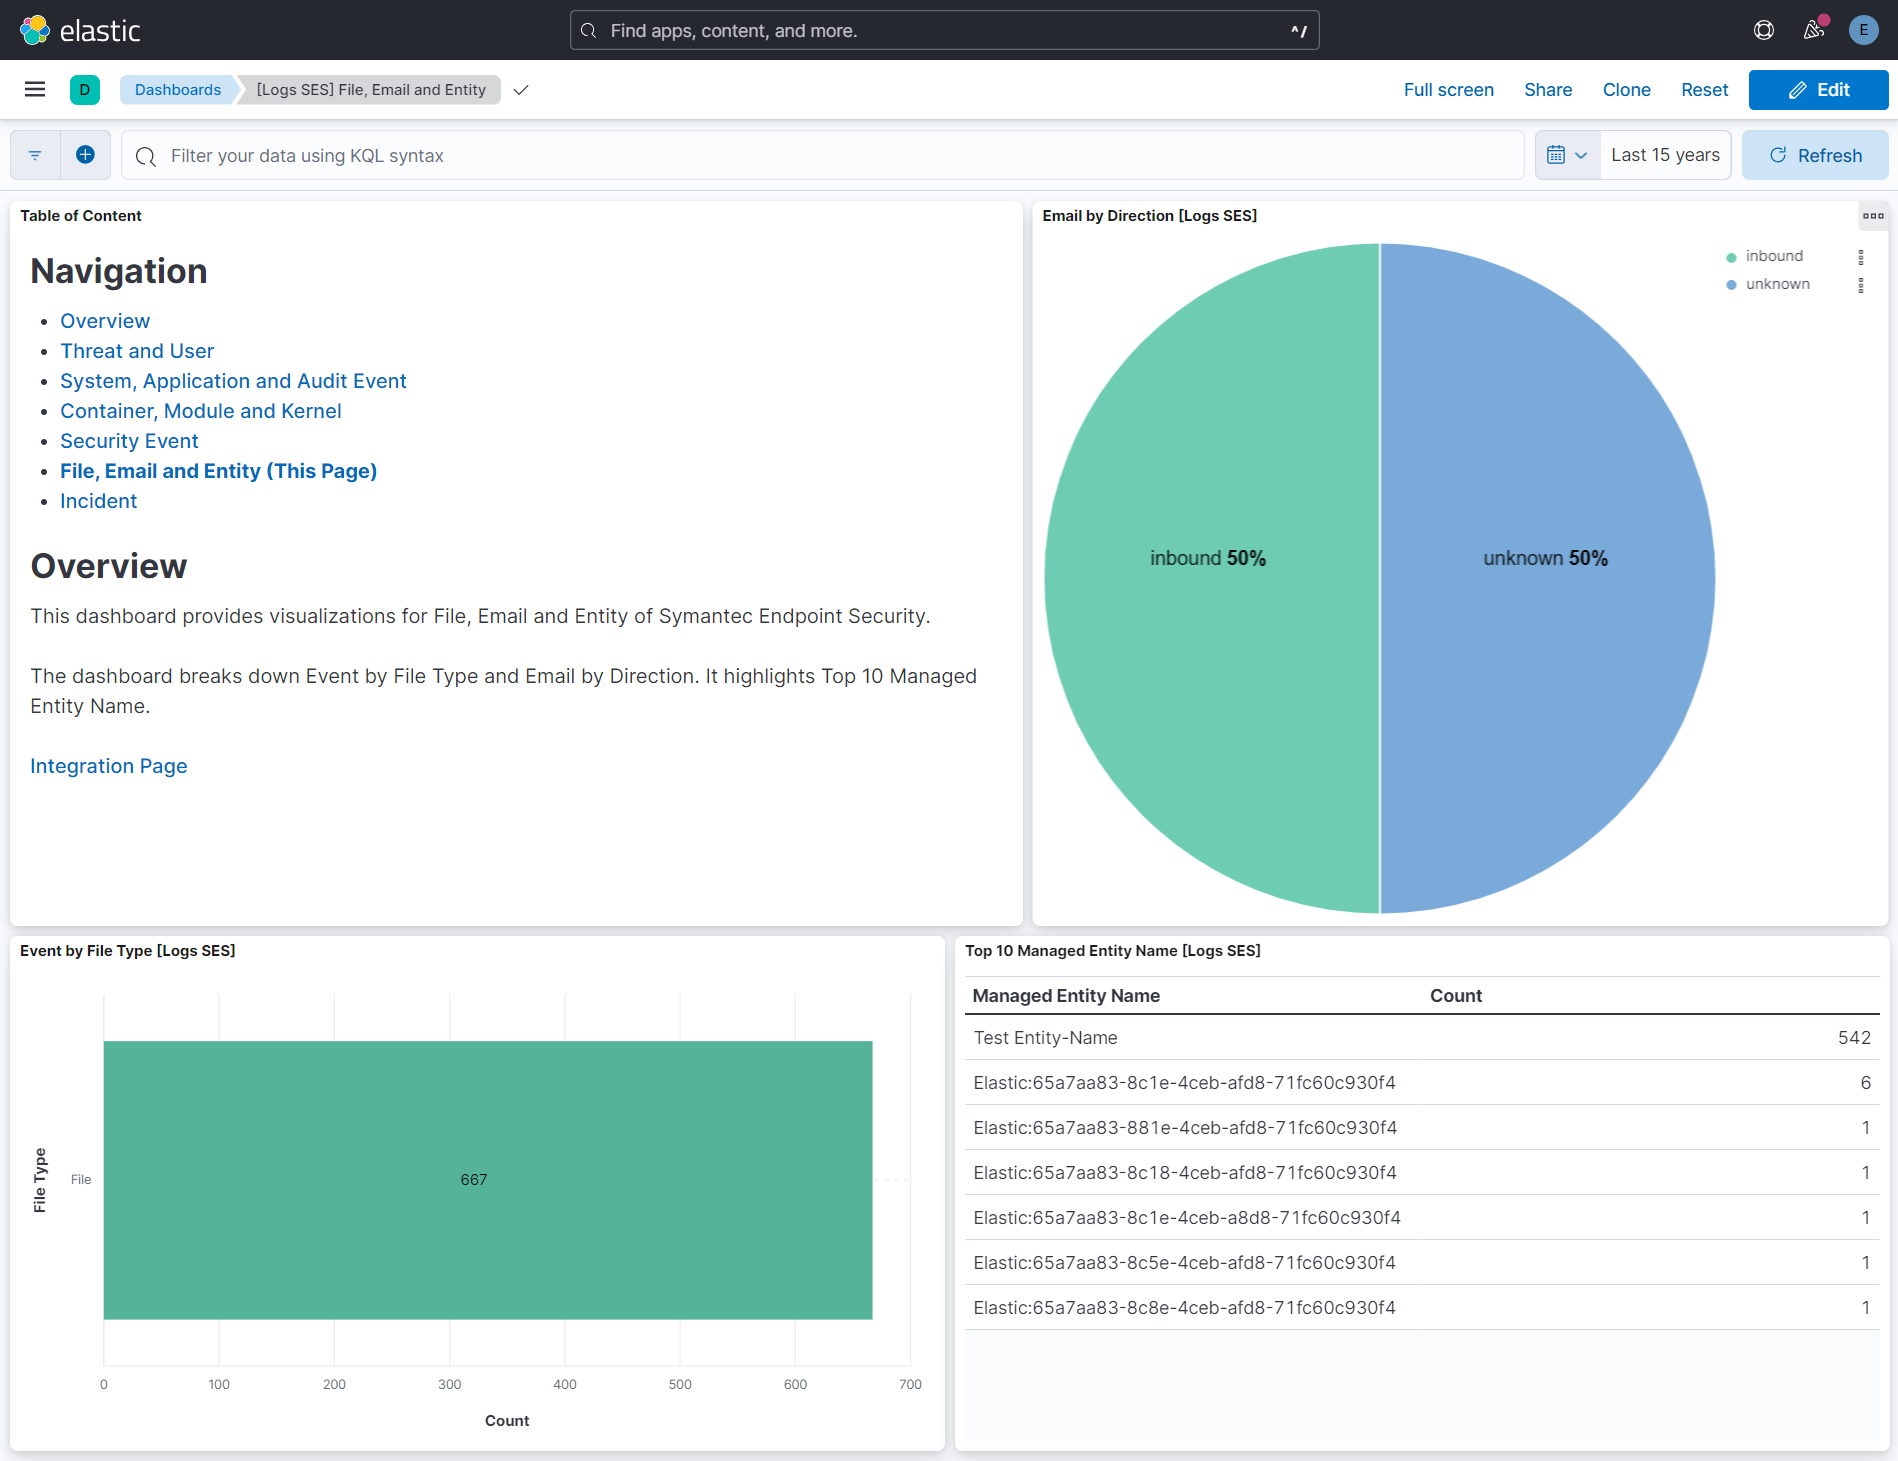Click the Event by File Type [Logs SES] title
This screenshot has height=1461, width=1898.
click(127, 951)
